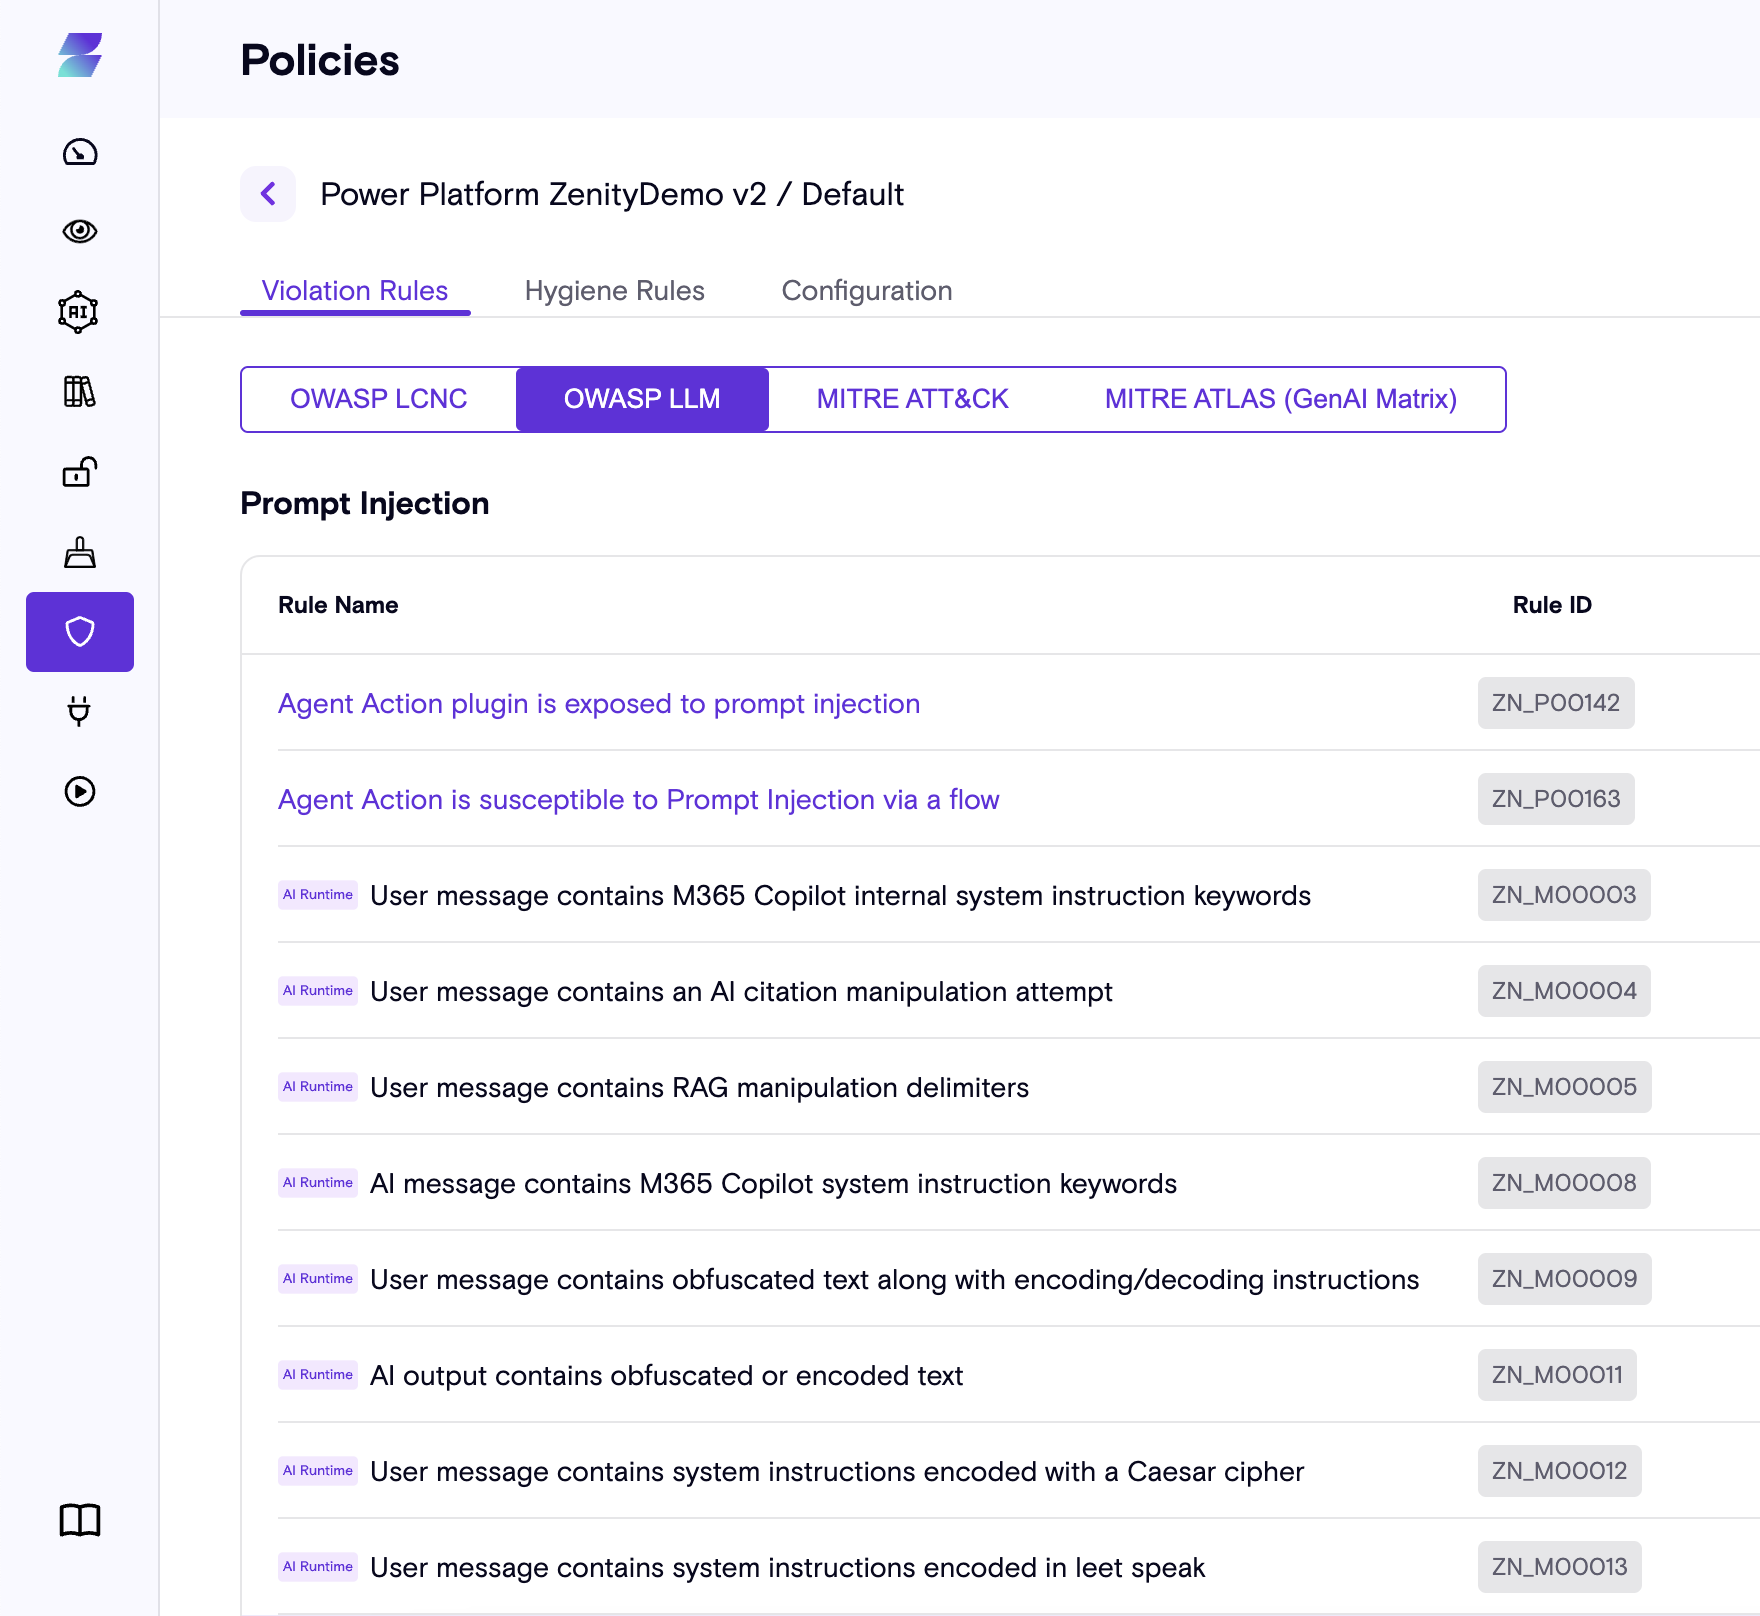The height and width of the screenshot is (1616, 1760).
Task: Open 'Agent Action is susceptible to Prompt Injection' link
Action: point(638,800)
